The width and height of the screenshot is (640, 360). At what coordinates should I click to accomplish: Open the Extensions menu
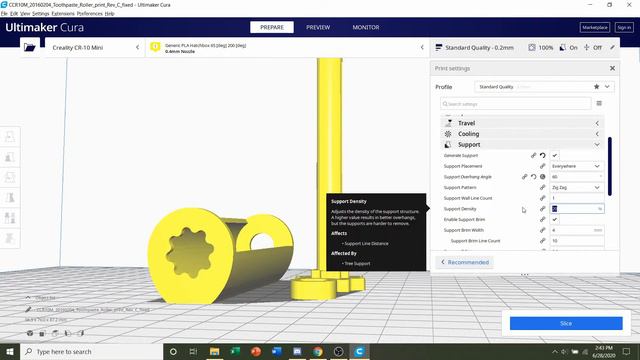tap(63, 13)
